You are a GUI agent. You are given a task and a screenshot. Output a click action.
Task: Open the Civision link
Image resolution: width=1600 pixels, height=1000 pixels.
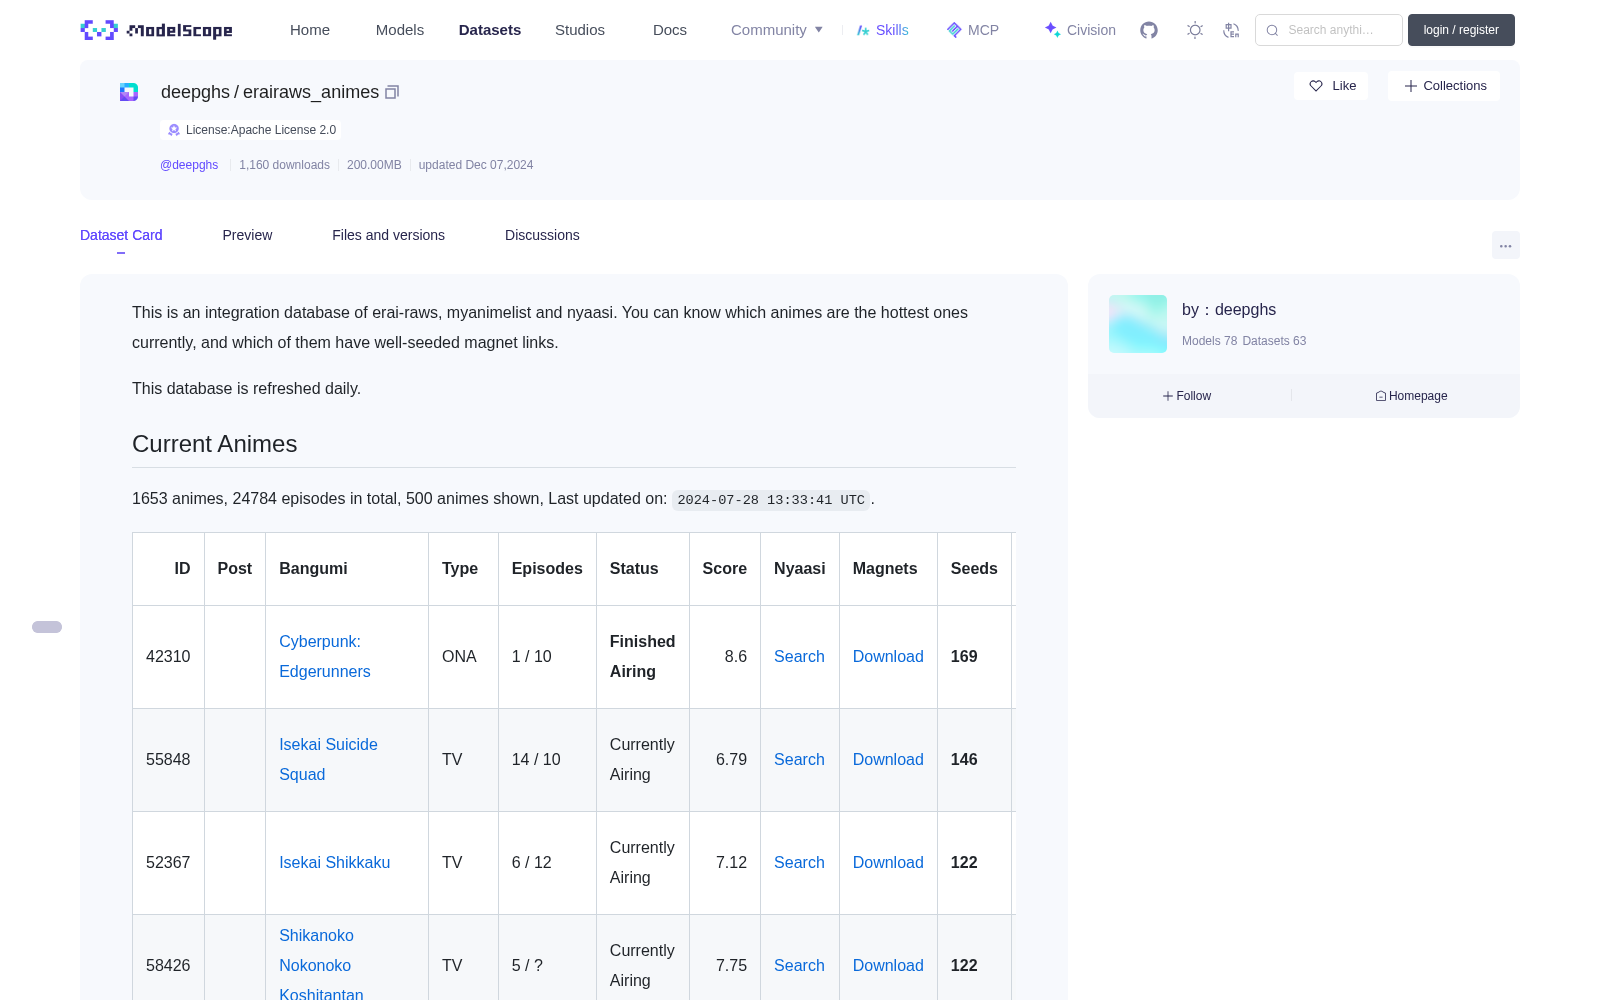coord(1080,30)
